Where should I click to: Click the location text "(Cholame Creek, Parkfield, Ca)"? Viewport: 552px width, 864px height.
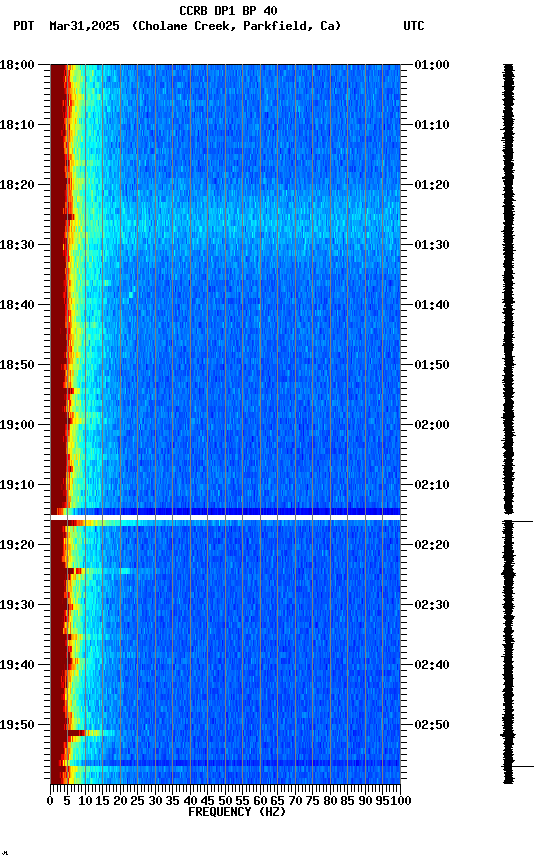[236, 26]
